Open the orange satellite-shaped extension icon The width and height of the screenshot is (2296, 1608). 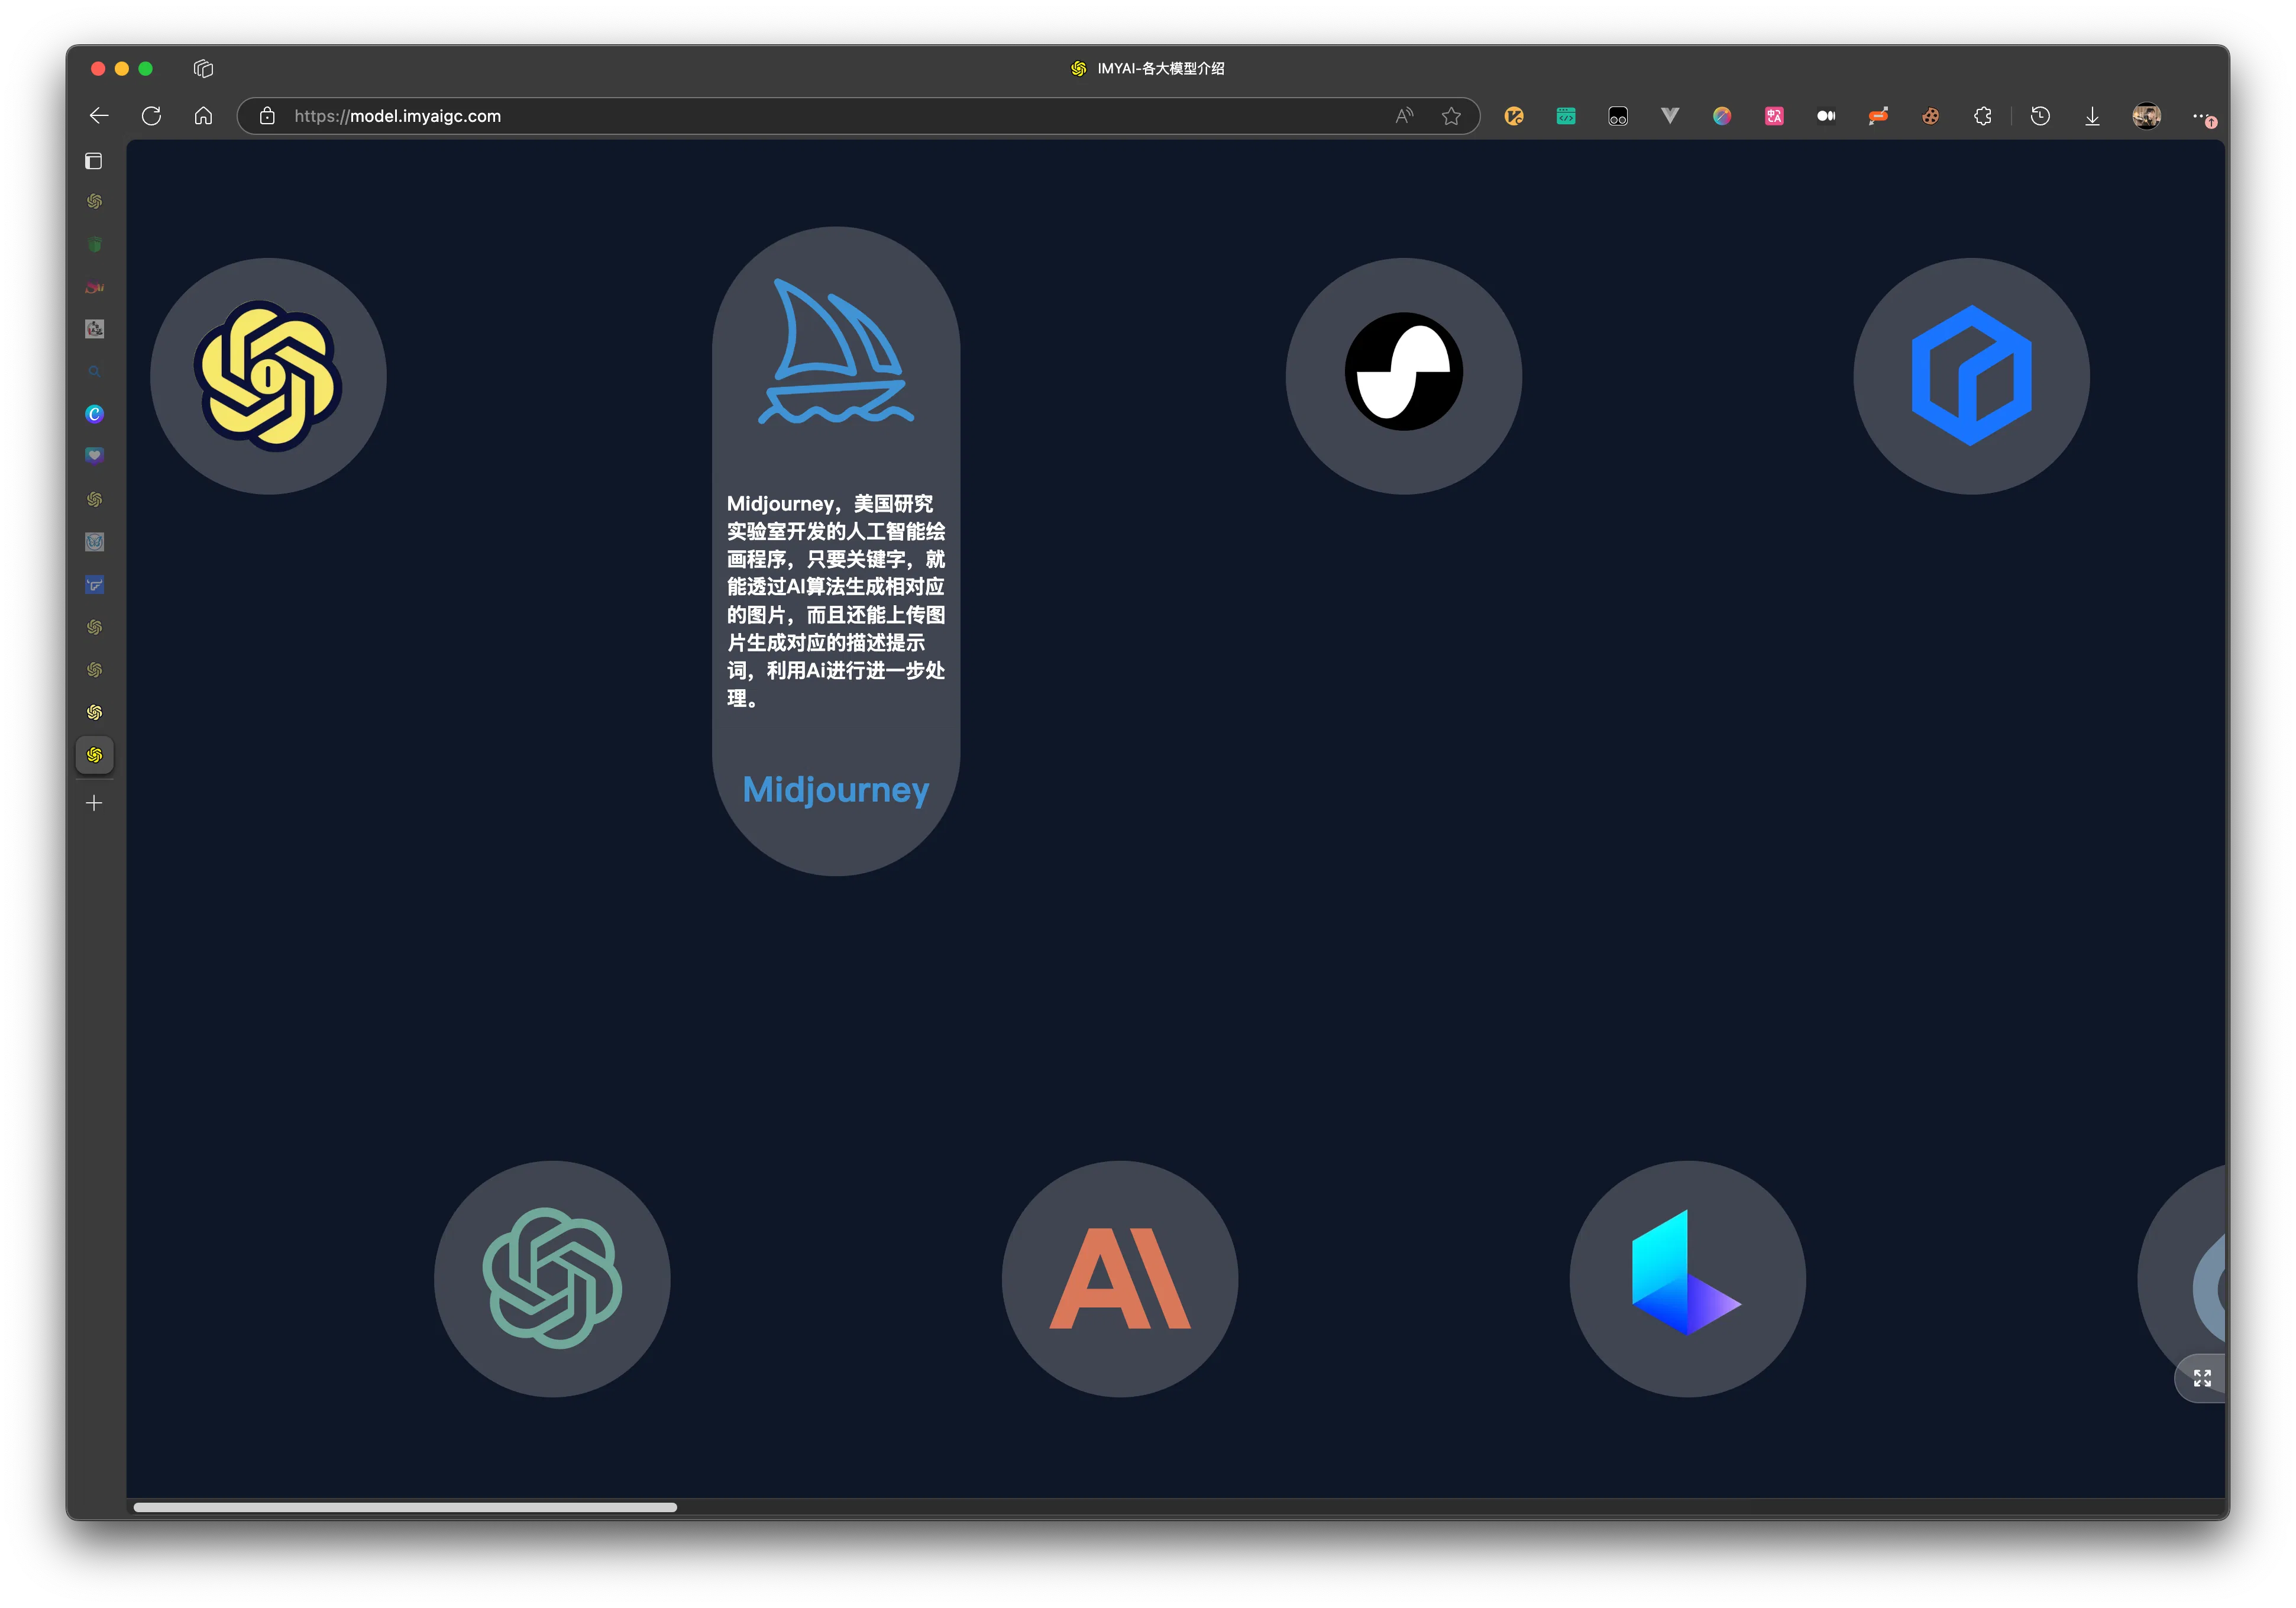pos(1878,116)
